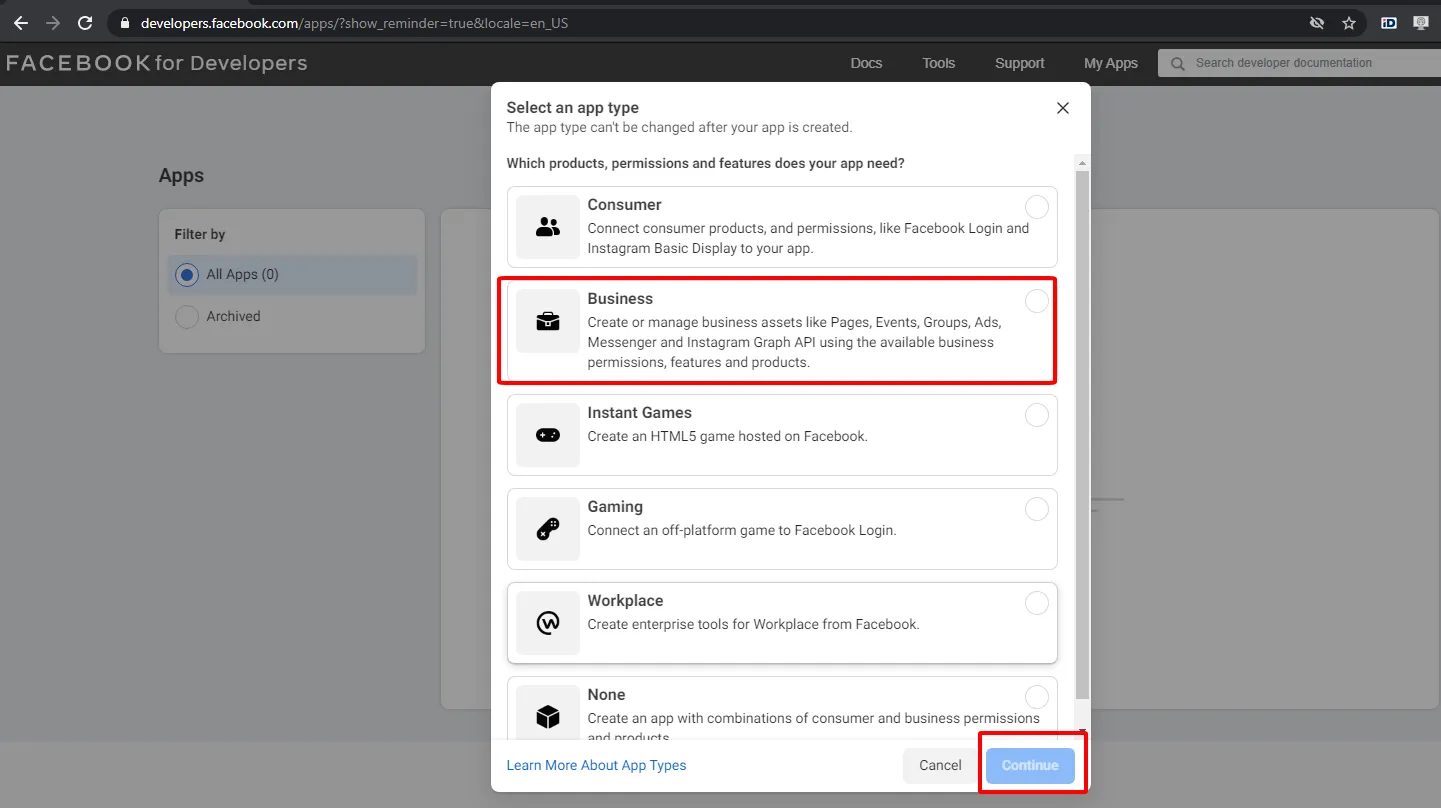Screen dimensions: 1441x808
Task: Click the browser reload icon
Action: click(85, 22)
